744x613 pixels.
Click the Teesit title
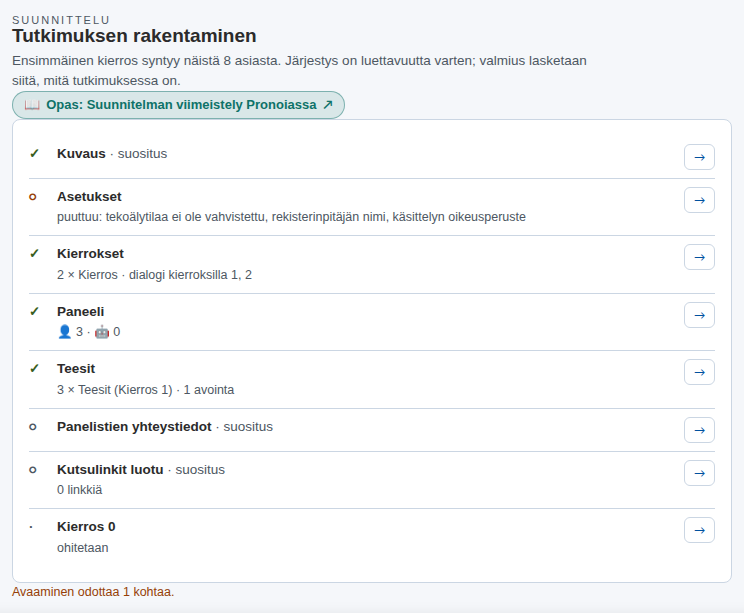pos(76,368)
